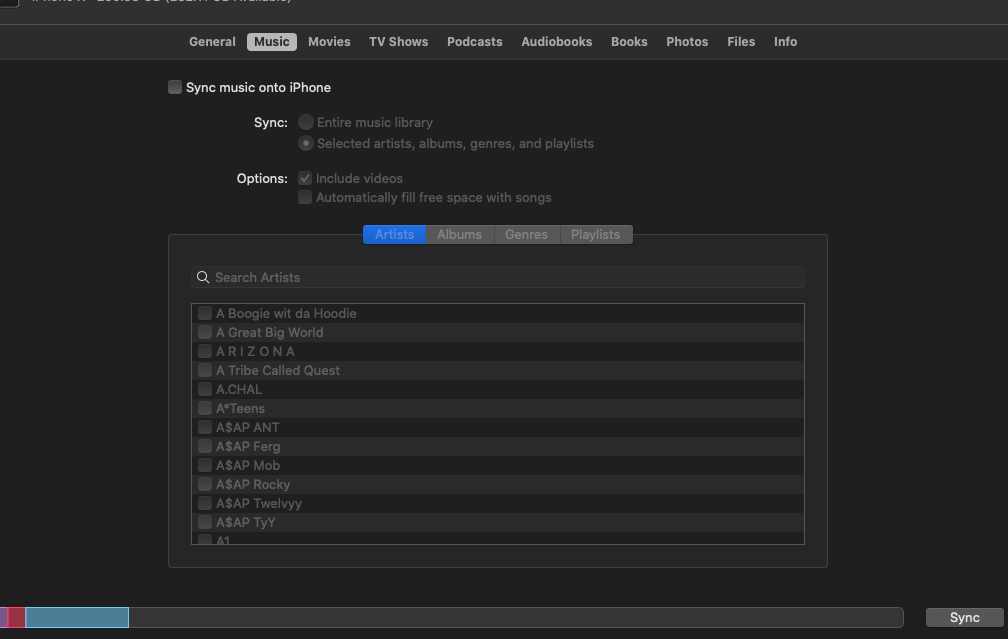Click the purple storage bar segment
Image resolution: width=1008 pixels, height=639 pixels.
(x=3, y=617)
